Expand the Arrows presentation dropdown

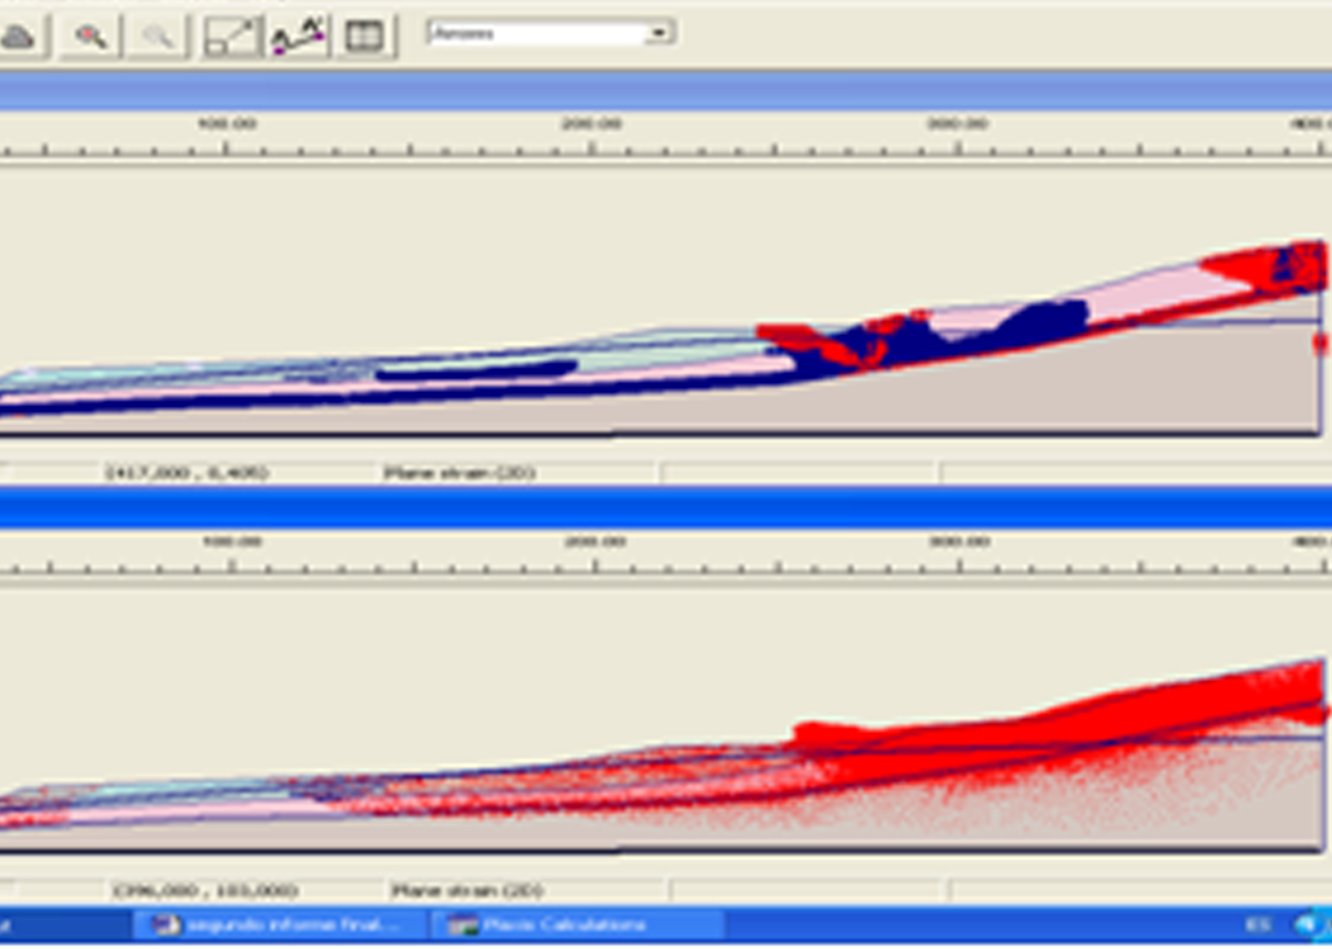(x=658, y=33)
